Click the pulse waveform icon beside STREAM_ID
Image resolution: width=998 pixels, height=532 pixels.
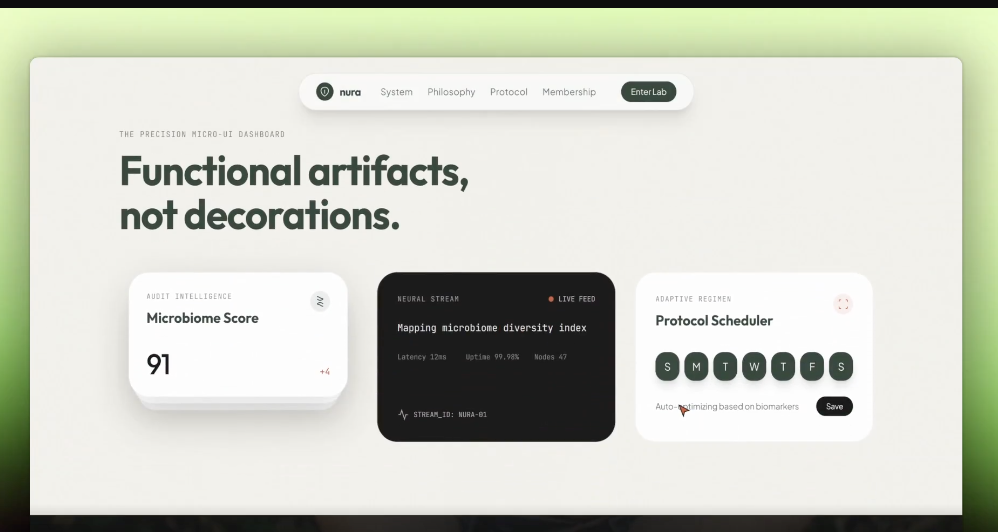pyautogui.click(x=403, y=414)
